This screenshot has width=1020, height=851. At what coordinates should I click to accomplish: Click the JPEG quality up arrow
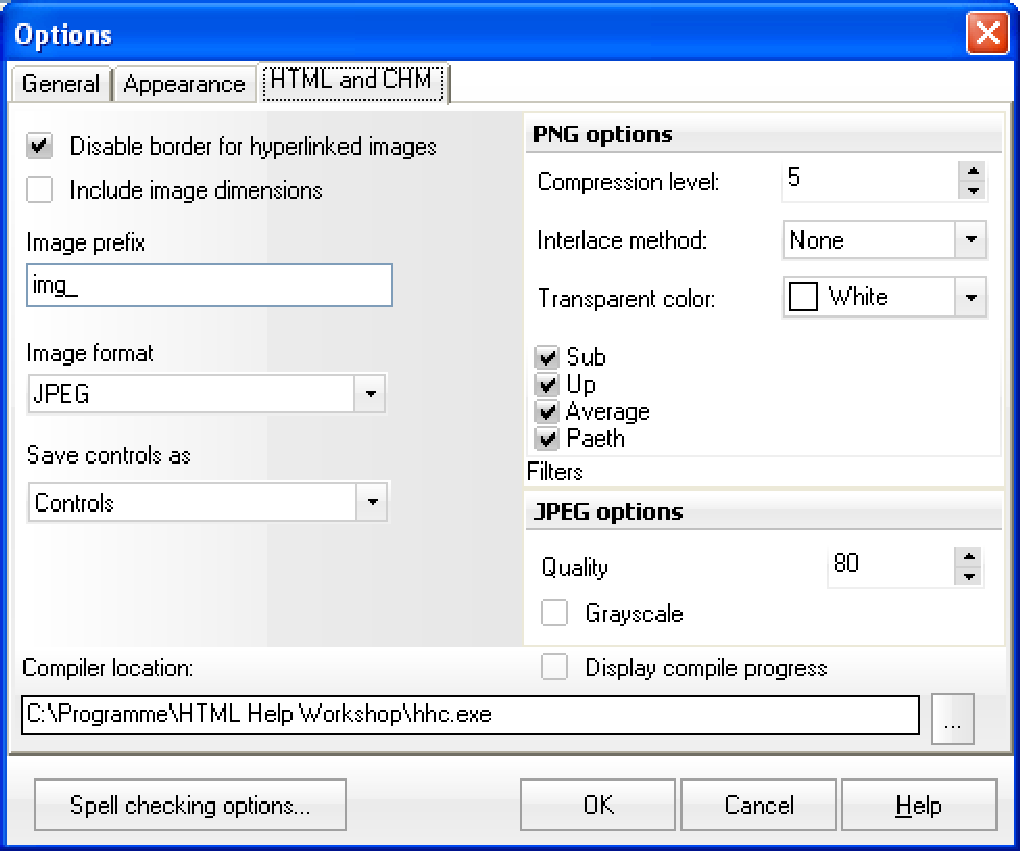click(968, 557)
